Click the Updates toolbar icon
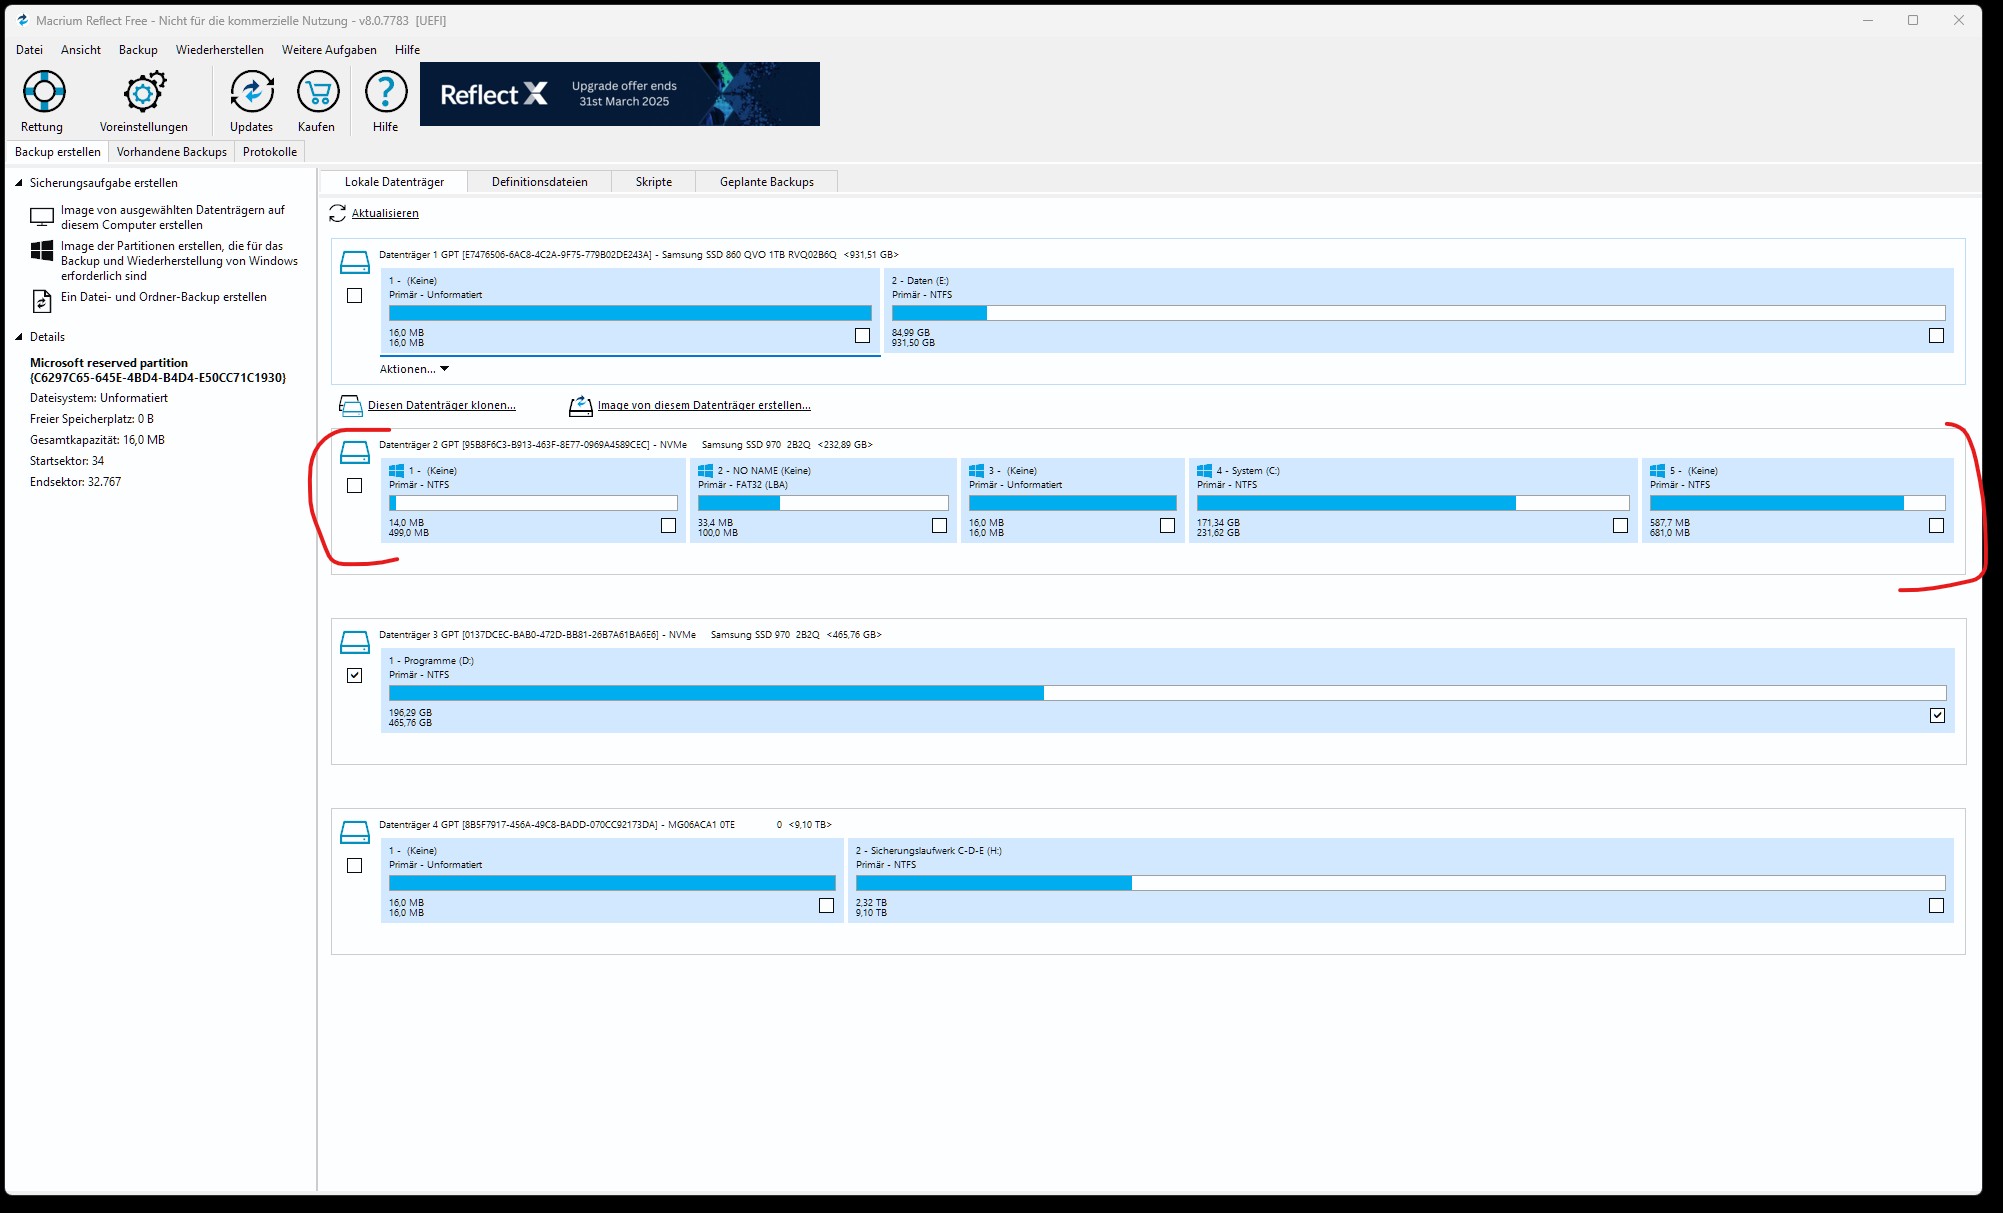Viewport: 2003px width, 1213px height. [251, 92]
